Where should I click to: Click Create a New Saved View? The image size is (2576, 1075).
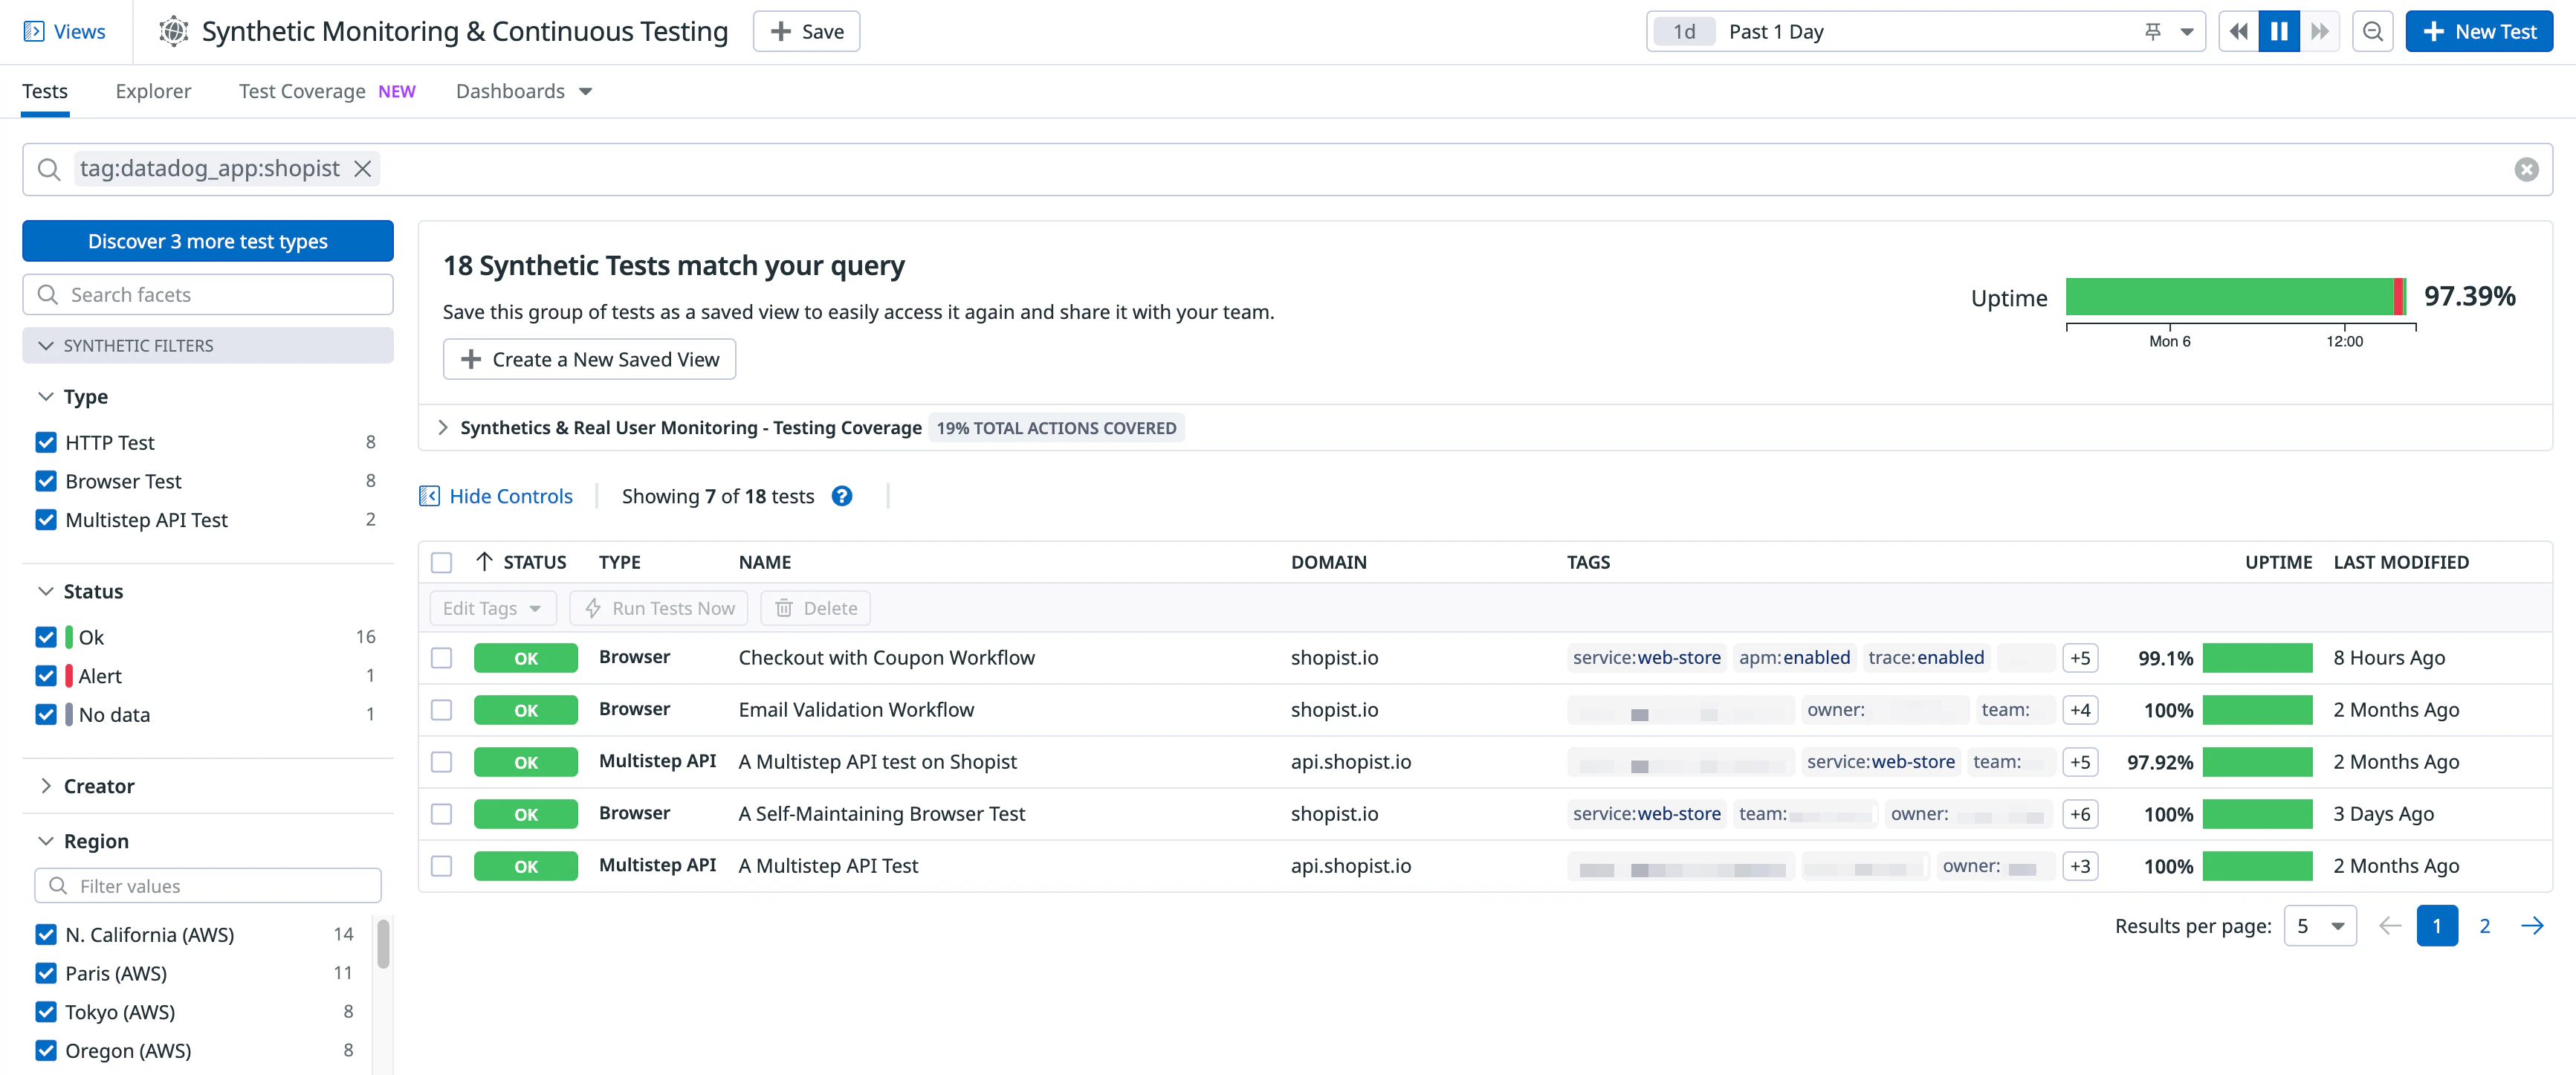coord(589,359)
